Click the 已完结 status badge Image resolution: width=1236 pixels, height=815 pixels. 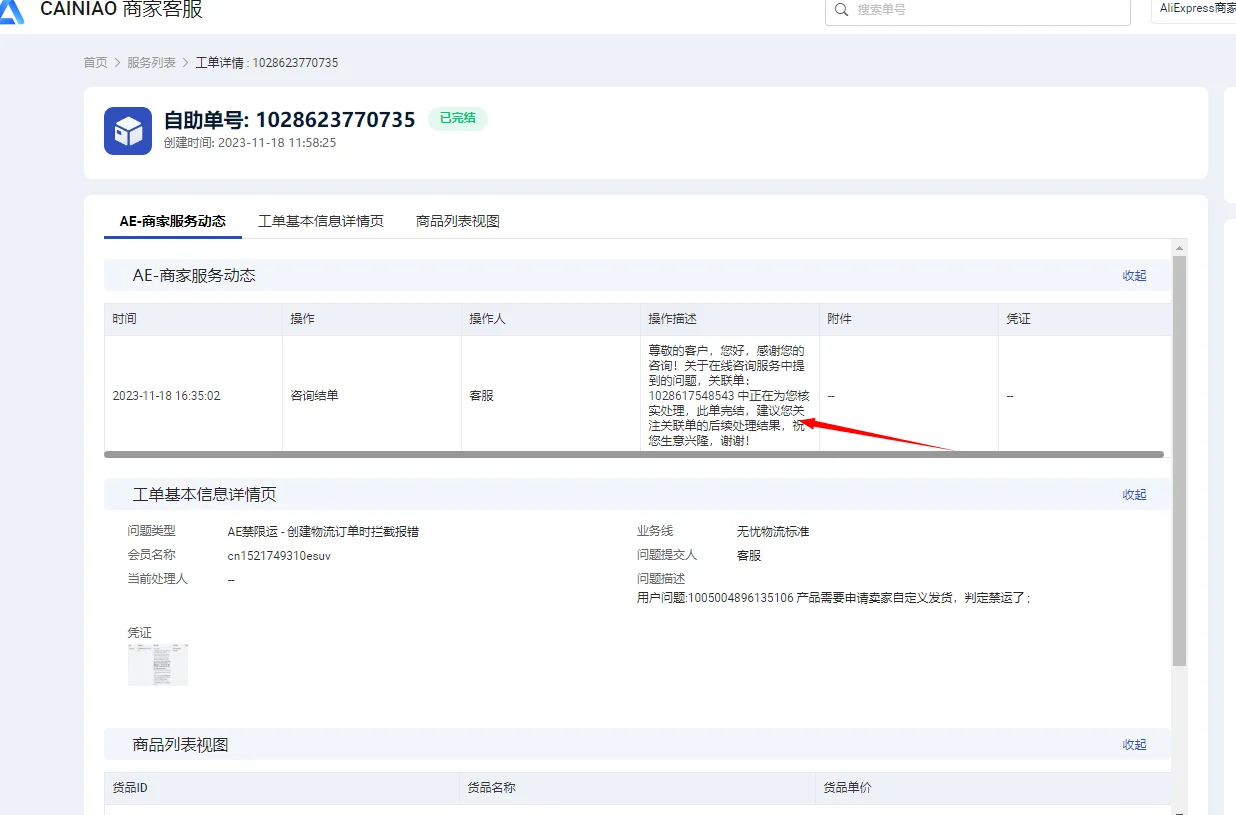coord(458,118)
